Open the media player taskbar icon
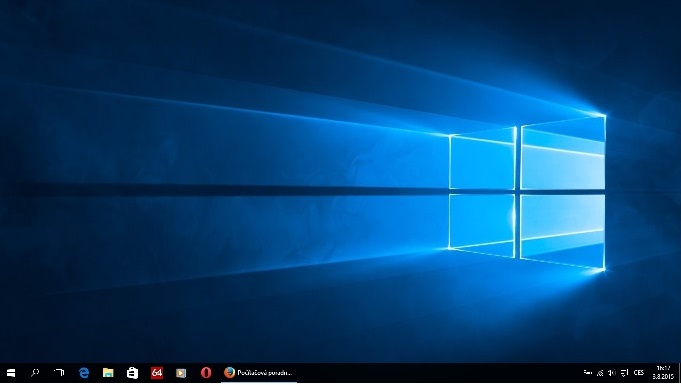 (181, 373)
